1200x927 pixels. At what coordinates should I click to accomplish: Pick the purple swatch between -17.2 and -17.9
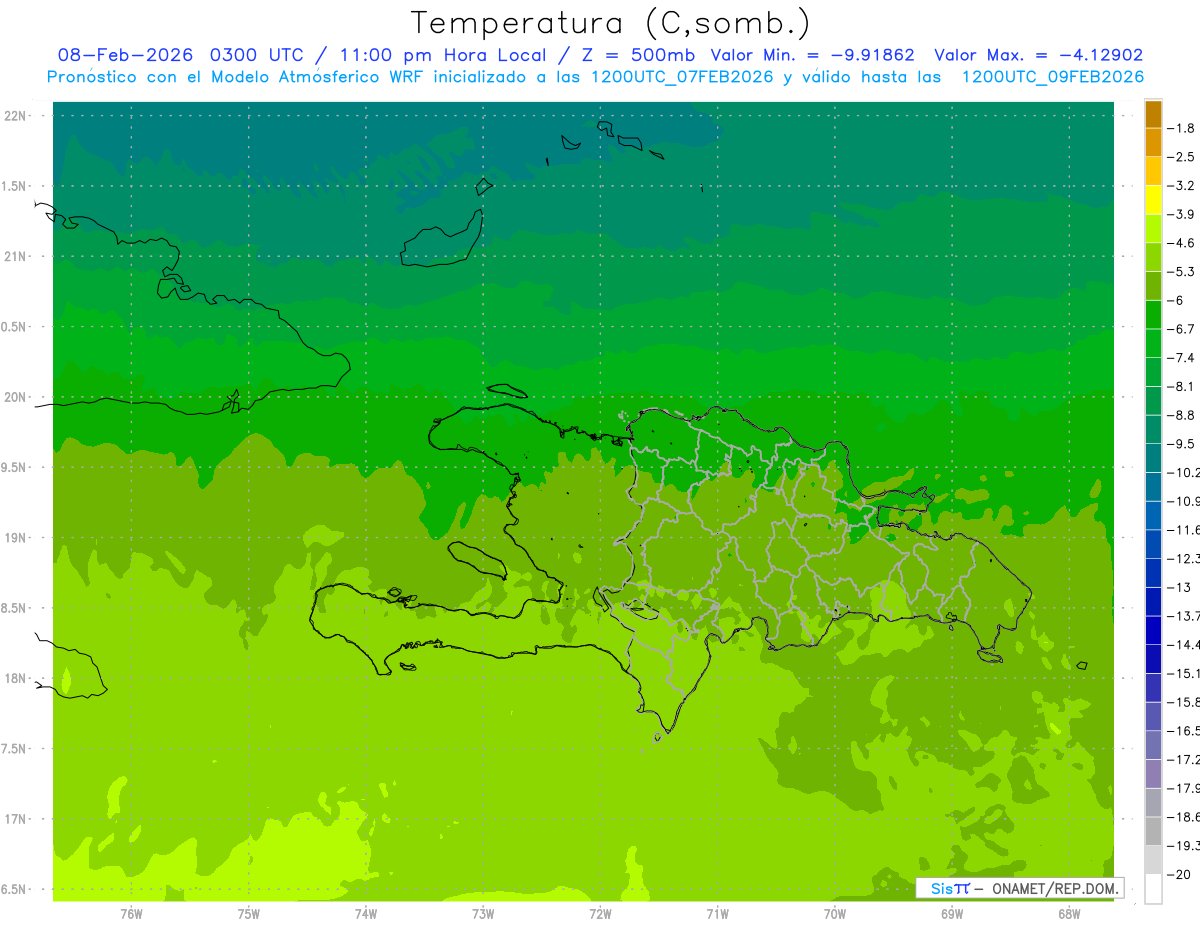point(1153,774)
